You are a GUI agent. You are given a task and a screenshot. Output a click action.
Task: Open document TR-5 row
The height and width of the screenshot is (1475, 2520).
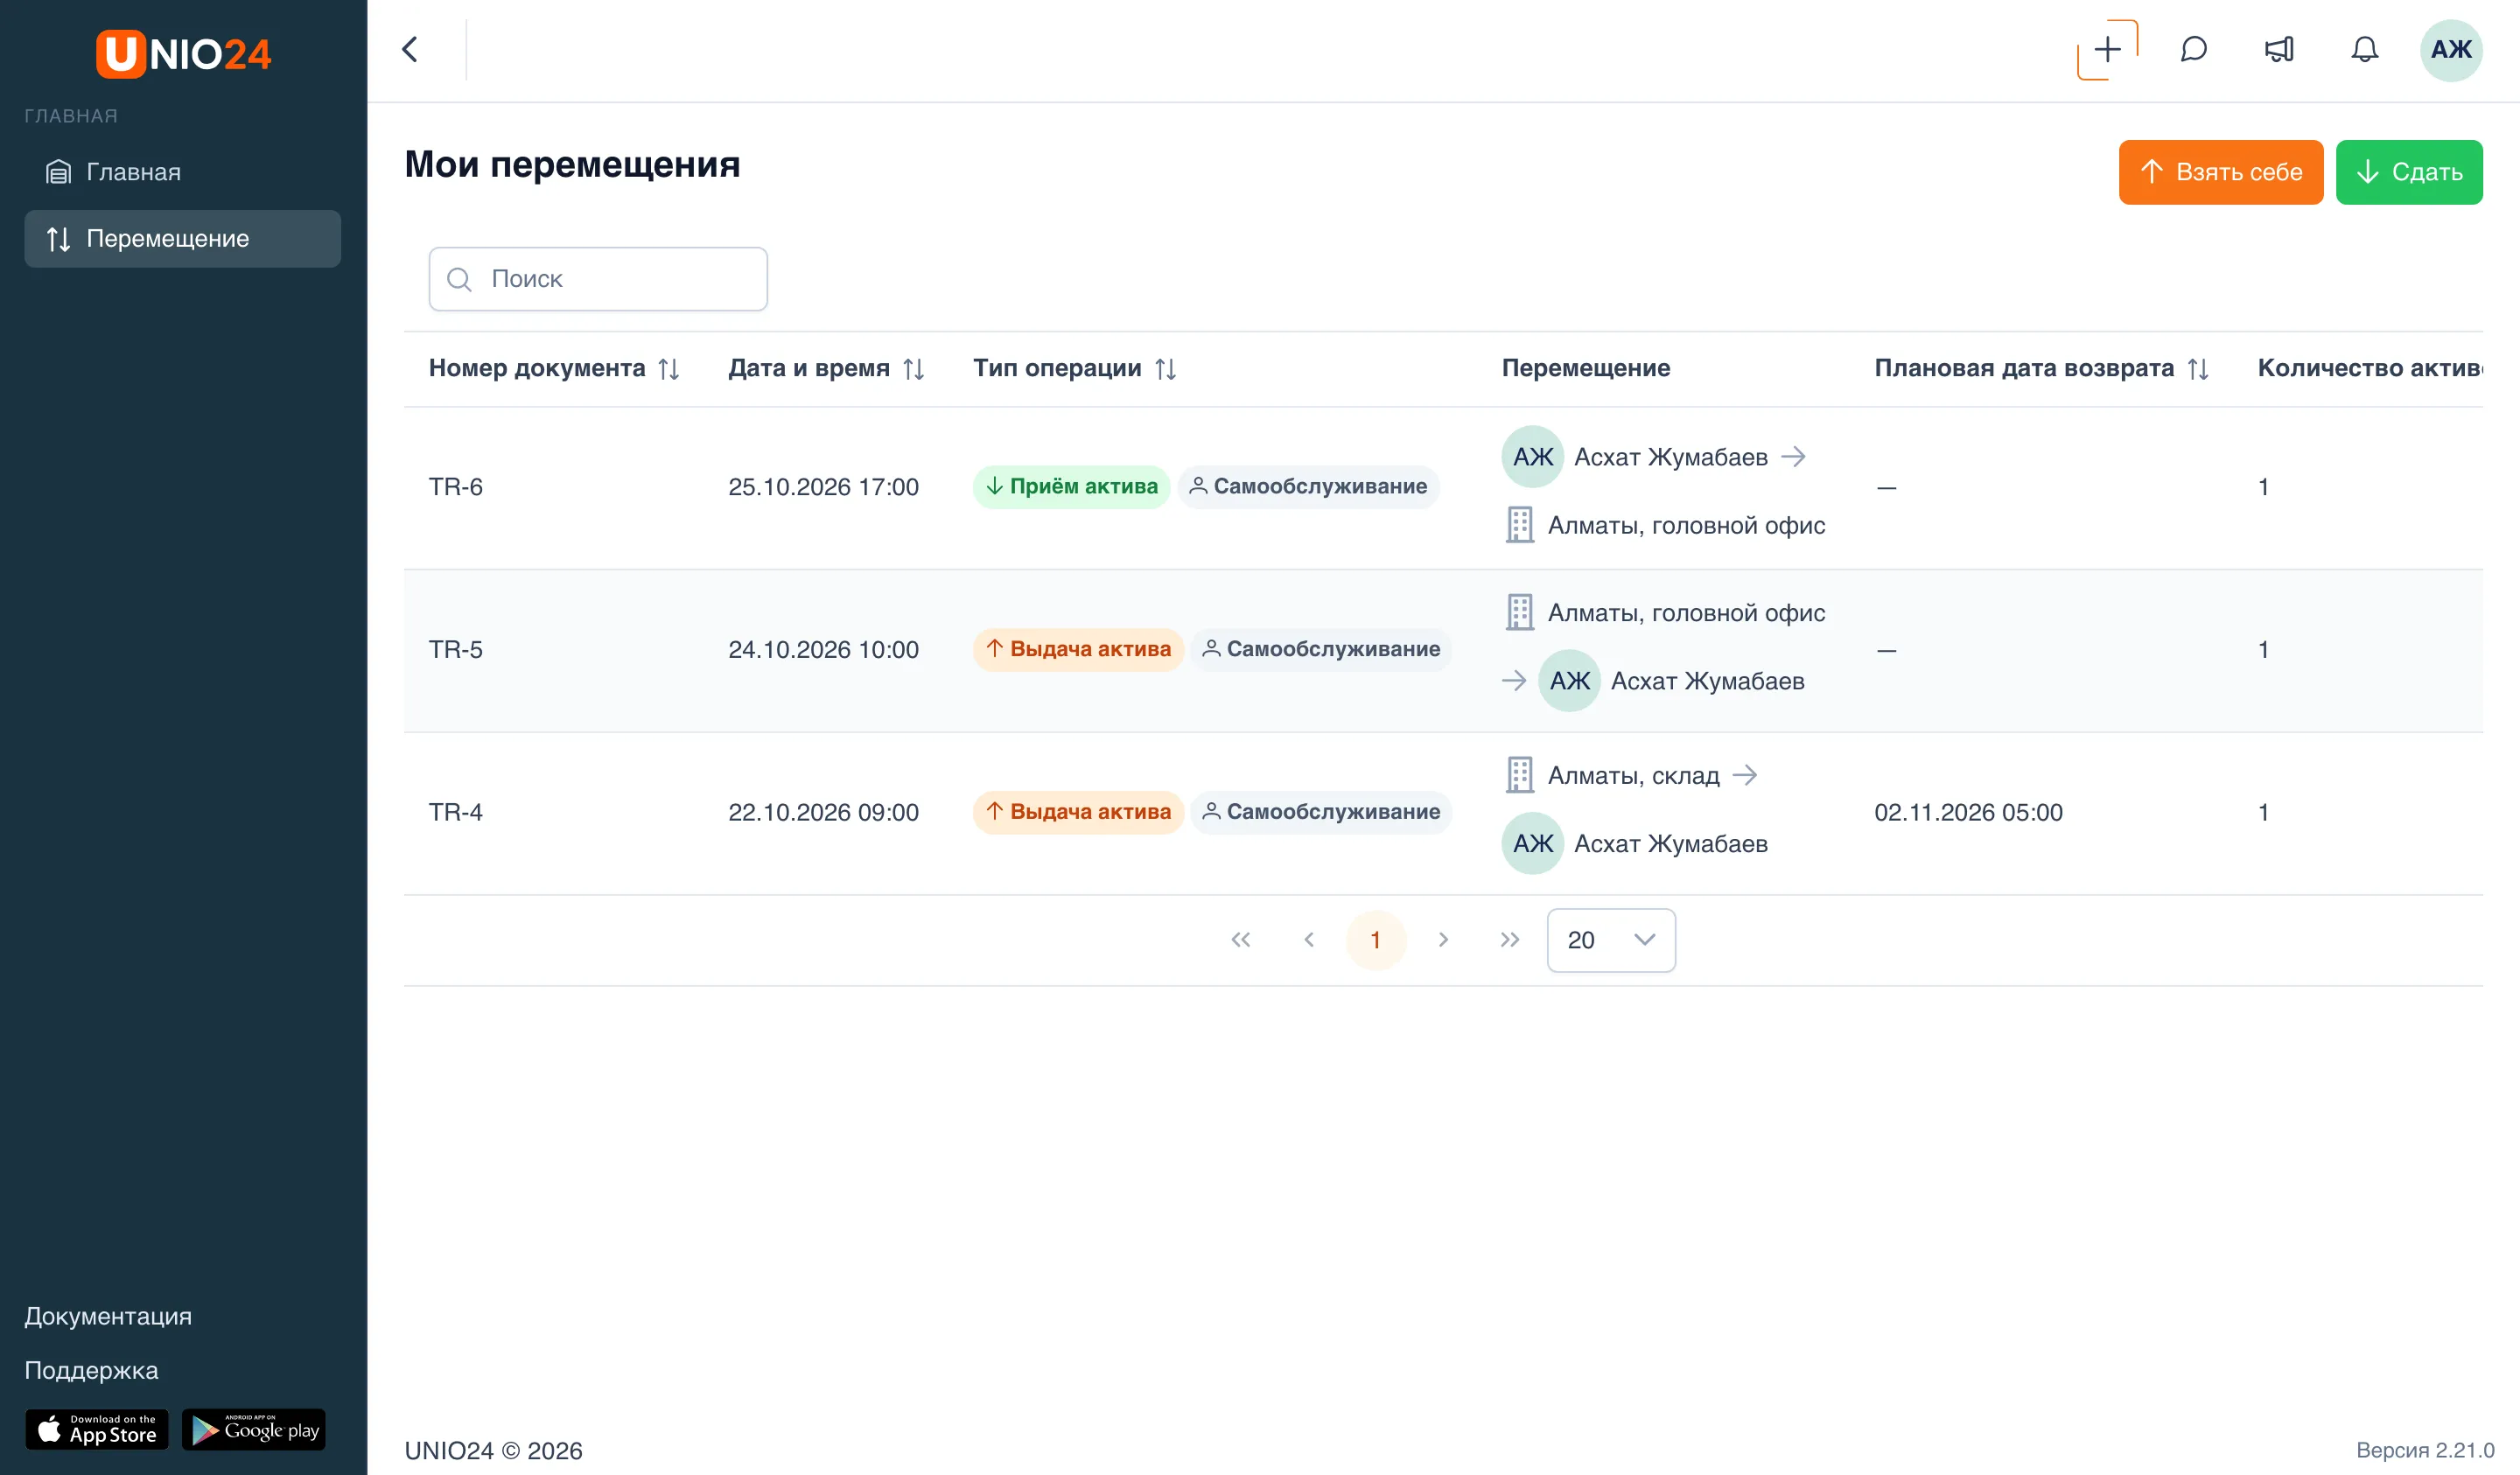click(x=1443, y=651)
